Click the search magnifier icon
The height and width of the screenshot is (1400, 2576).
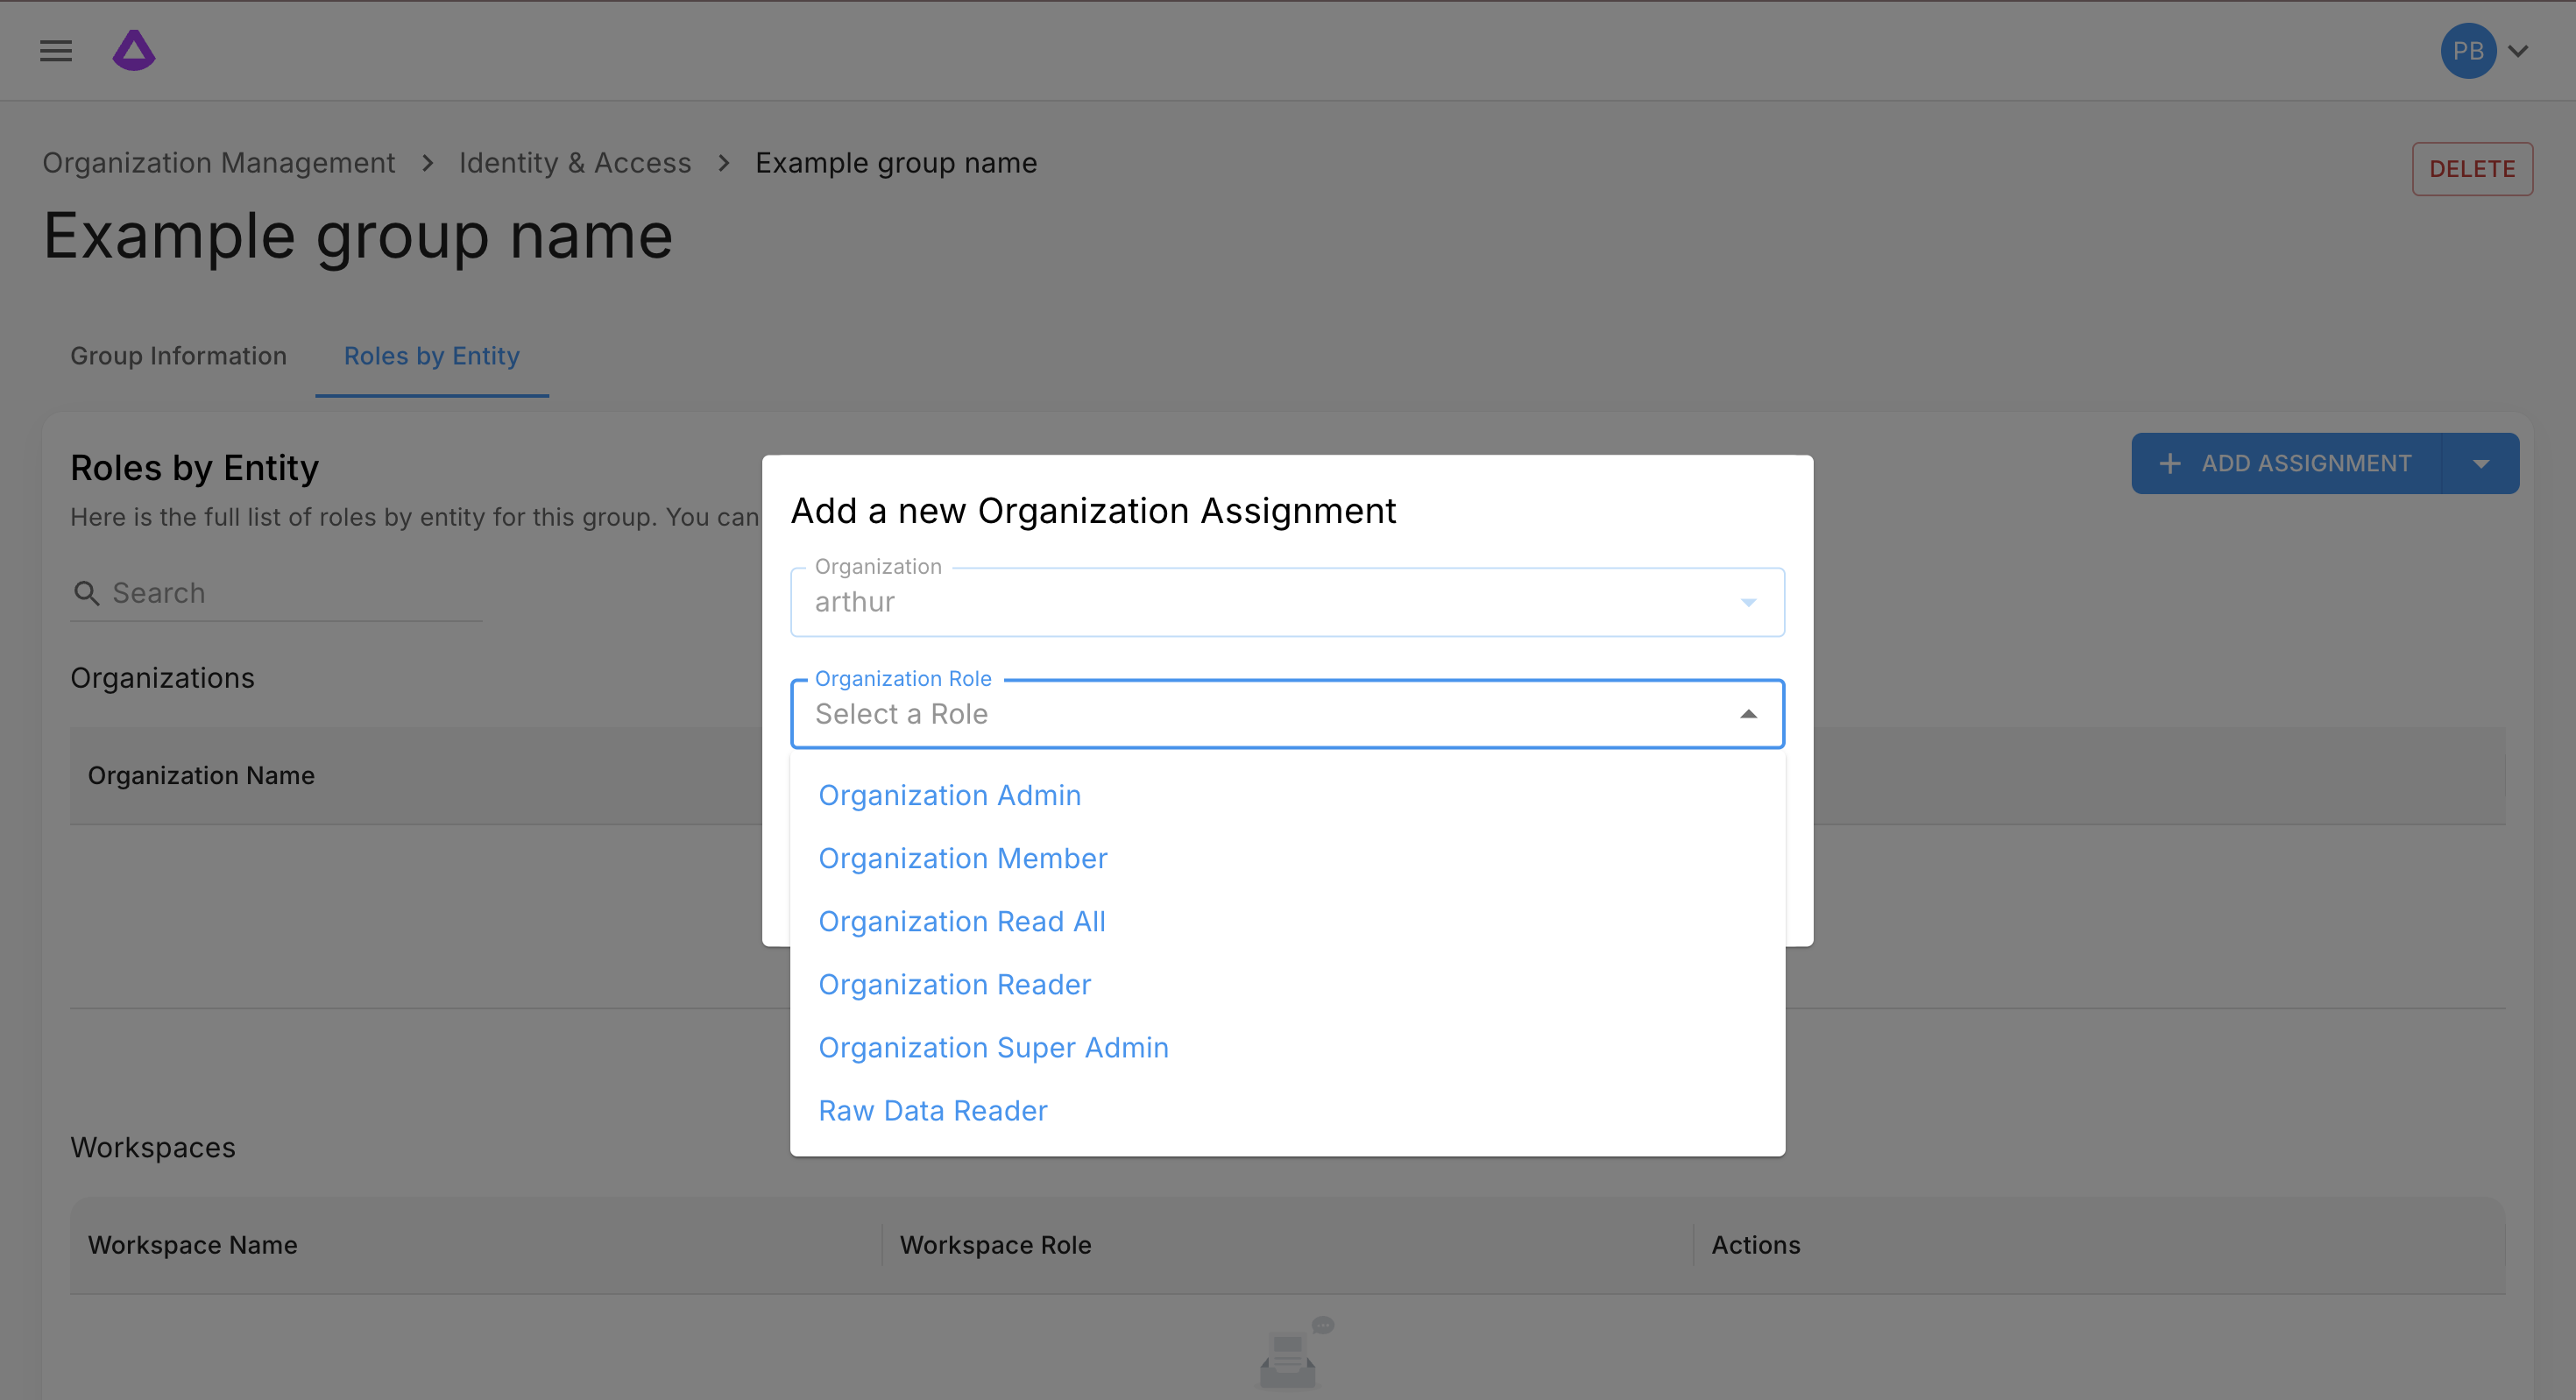87,593
